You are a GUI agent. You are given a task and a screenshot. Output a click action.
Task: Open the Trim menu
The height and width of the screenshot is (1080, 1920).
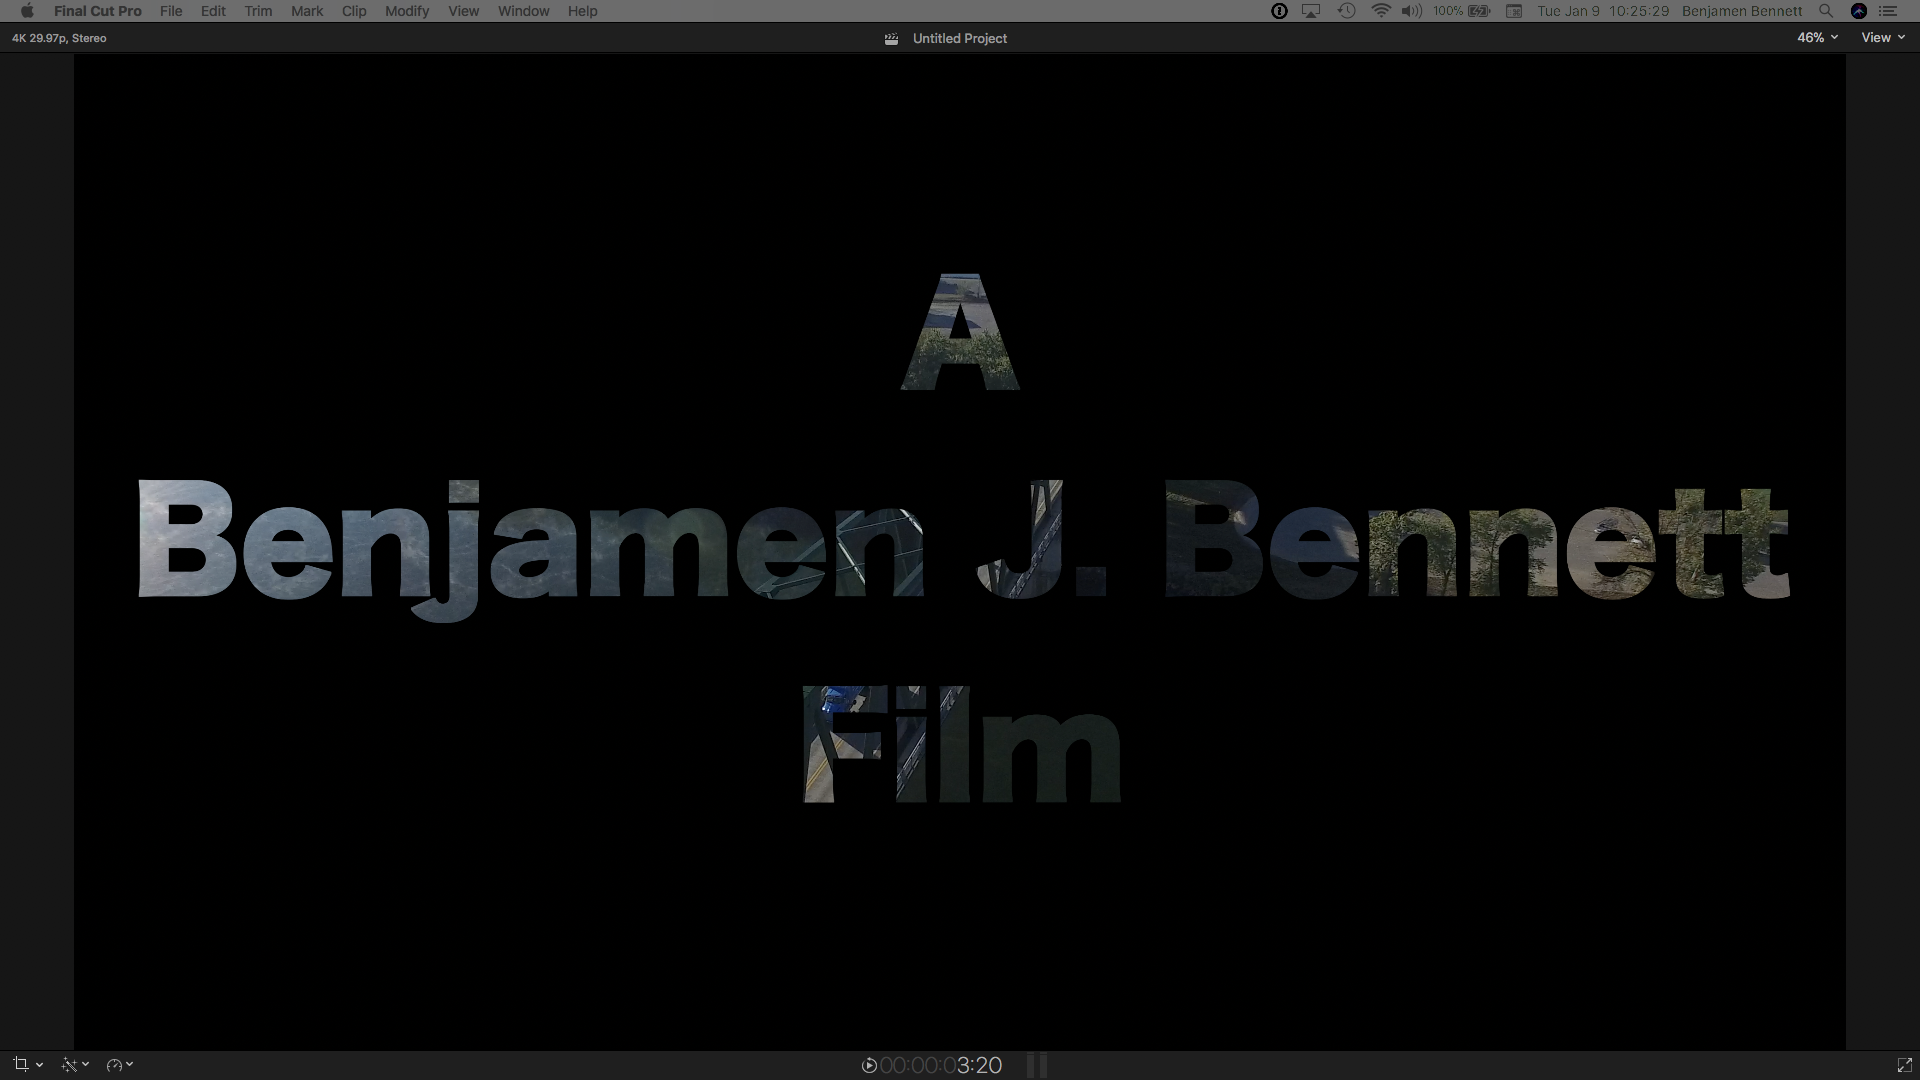[258, 11]
